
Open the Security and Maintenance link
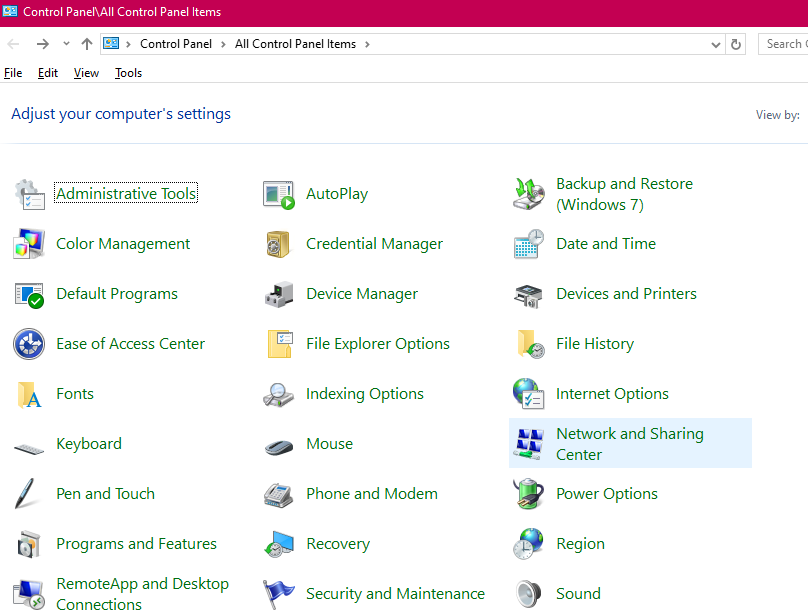click(395, 593)
